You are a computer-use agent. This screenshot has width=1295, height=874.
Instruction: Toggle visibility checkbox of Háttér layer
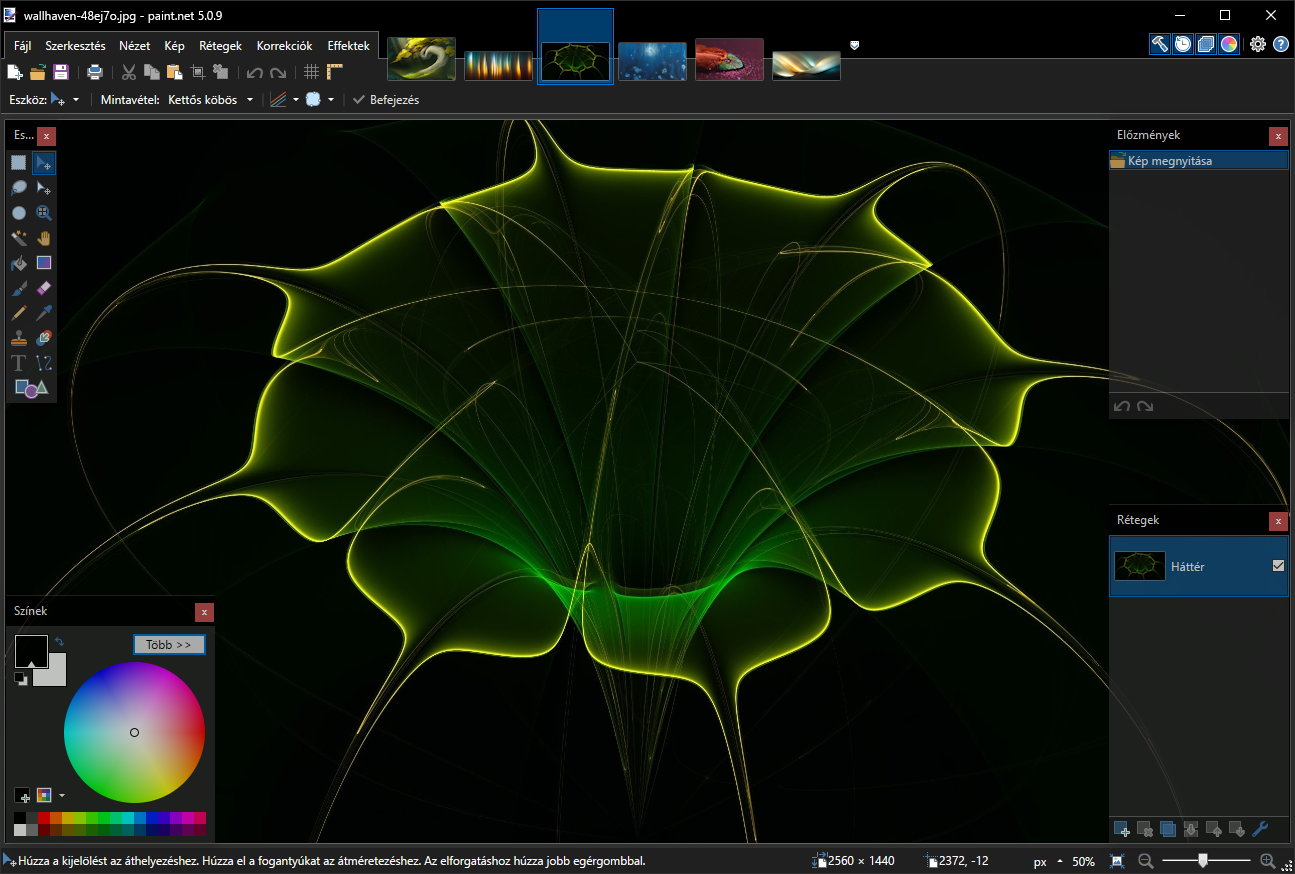1278,566
